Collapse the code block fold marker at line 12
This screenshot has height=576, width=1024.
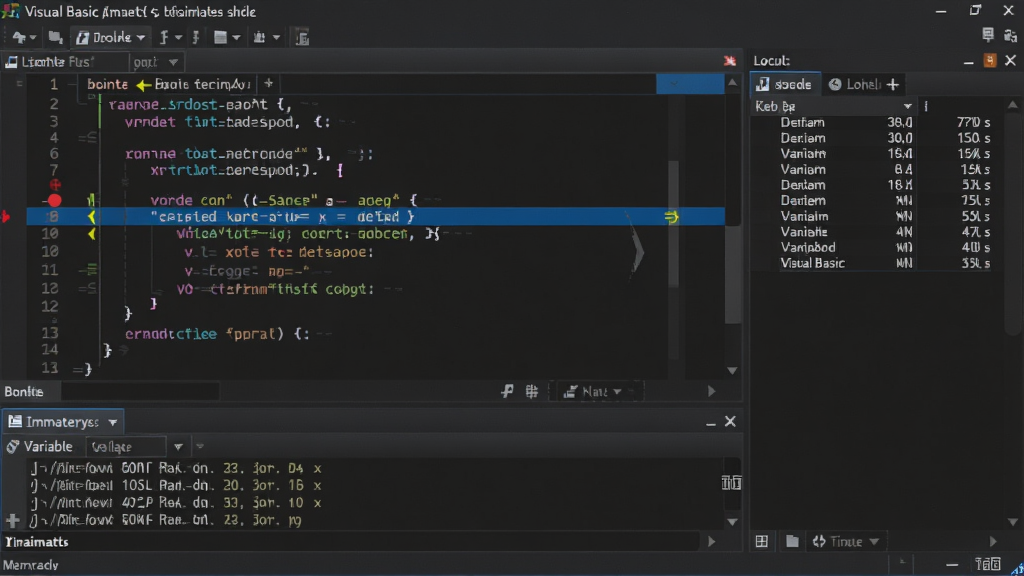pyautogui.click(x=88, y=288)
